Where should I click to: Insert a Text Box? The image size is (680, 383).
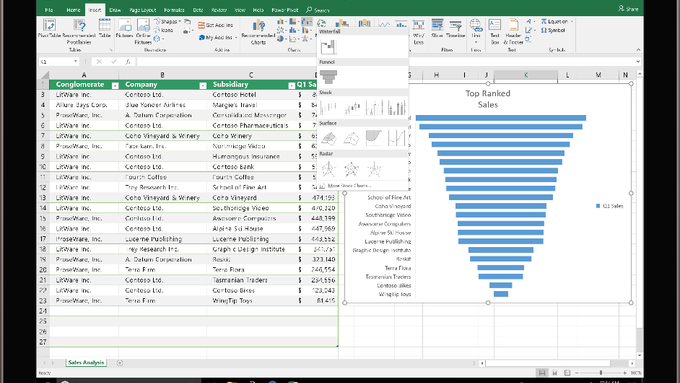pos(495,32)
